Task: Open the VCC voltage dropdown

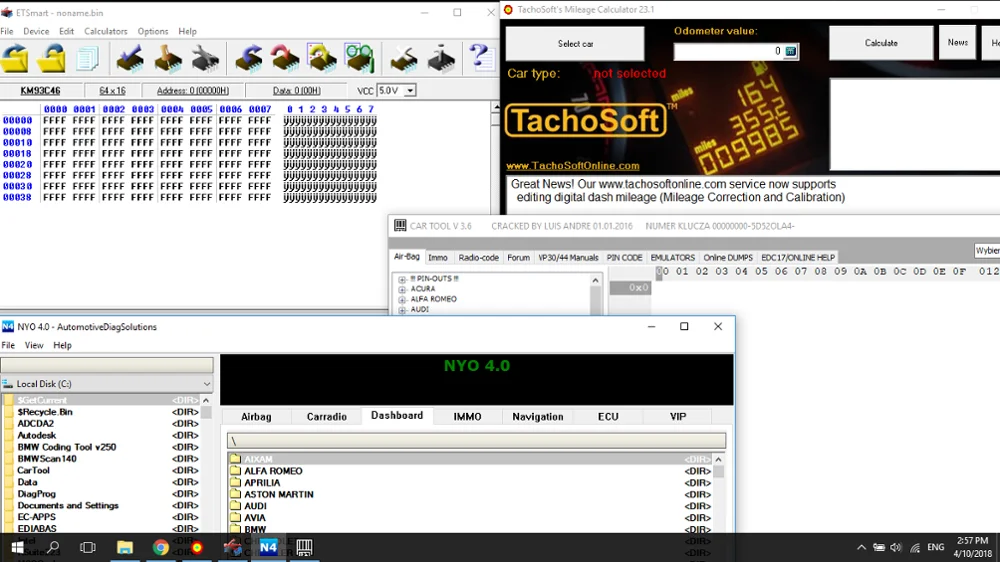Action: coord(410,91)
